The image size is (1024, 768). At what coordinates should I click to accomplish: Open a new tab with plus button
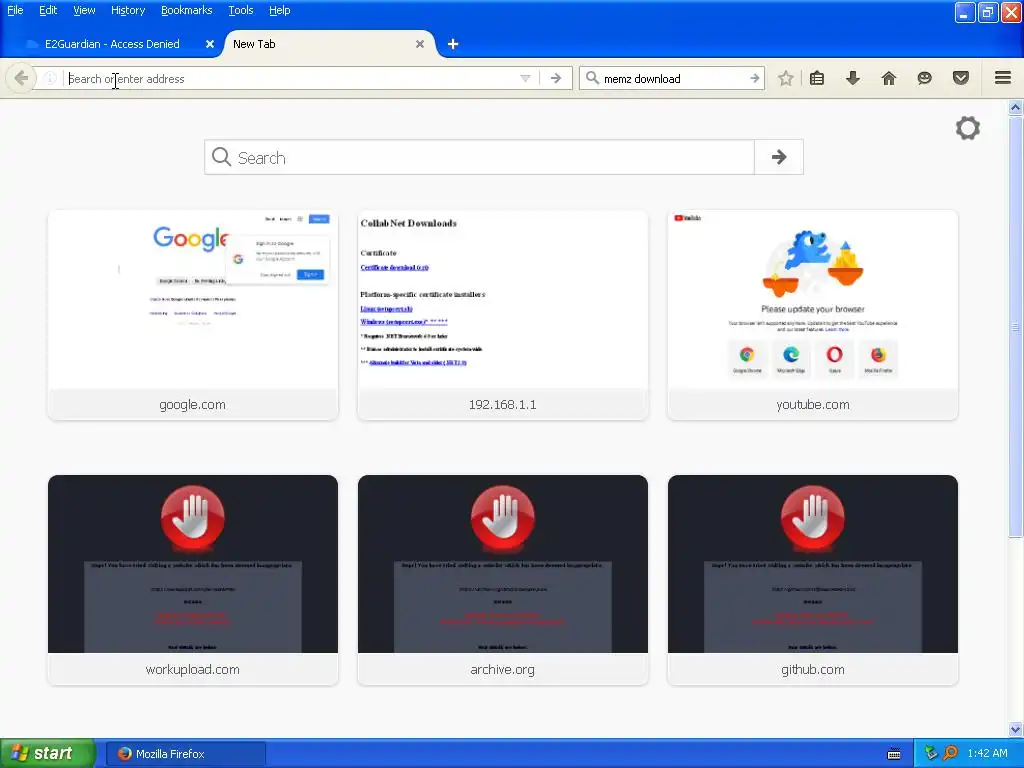[x=453, y=44]
